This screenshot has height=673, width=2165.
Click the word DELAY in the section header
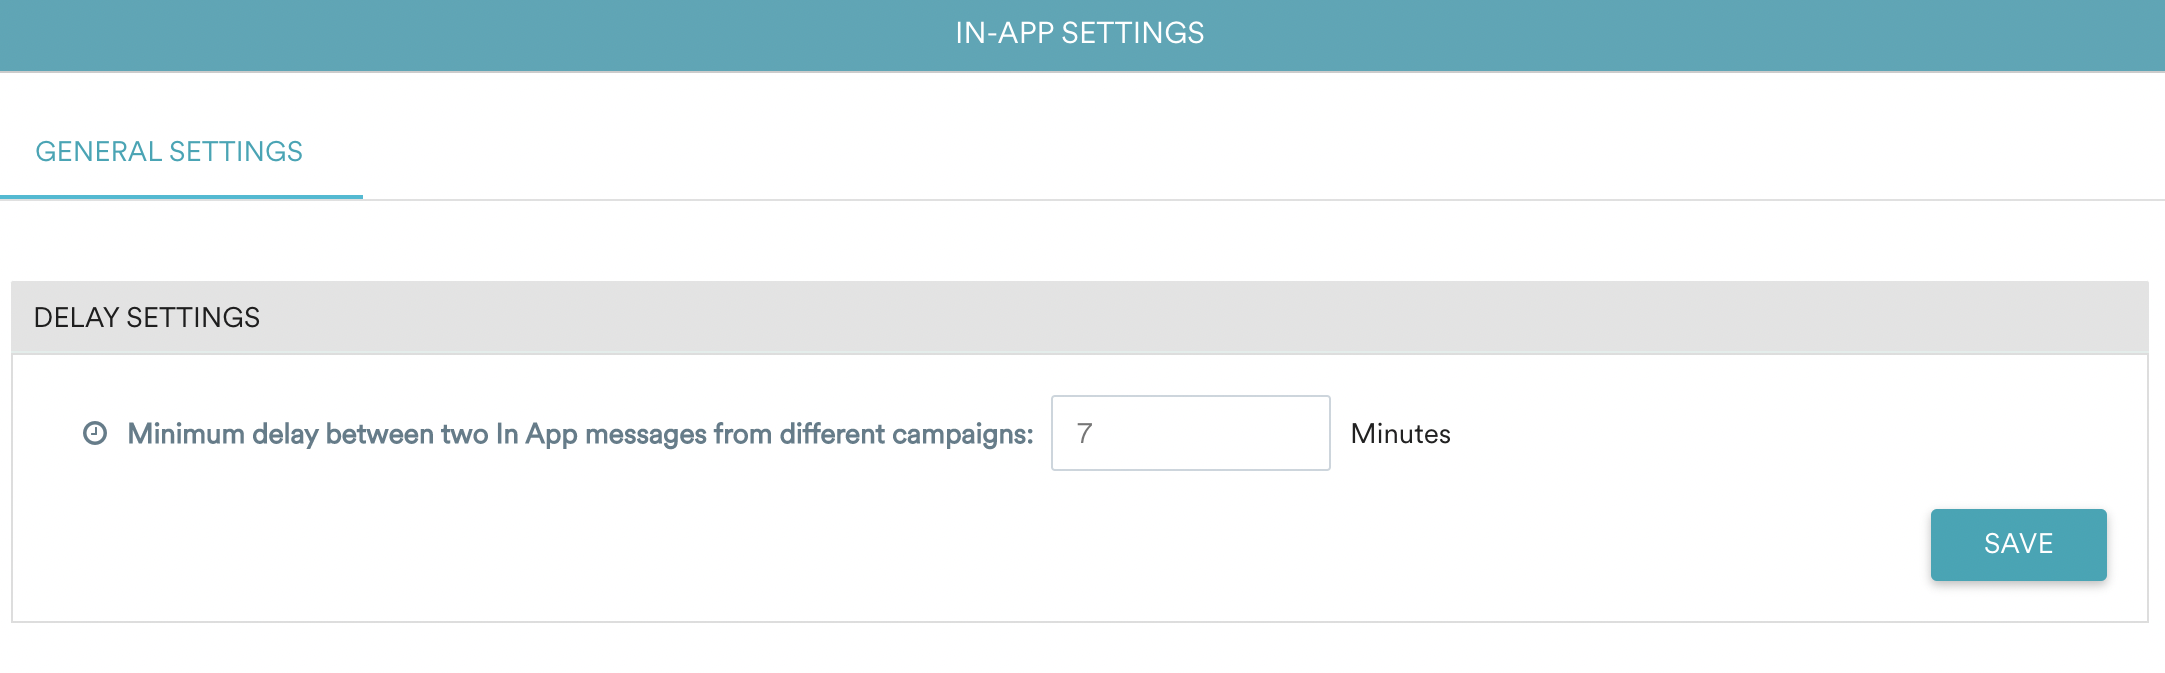coord(77,318)
